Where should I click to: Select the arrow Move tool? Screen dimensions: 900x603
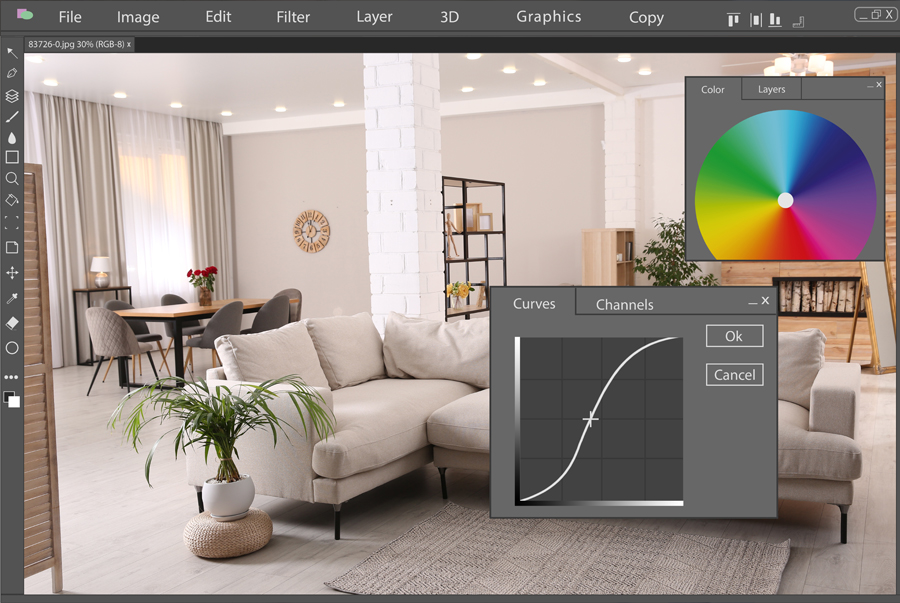coord(12,52)
